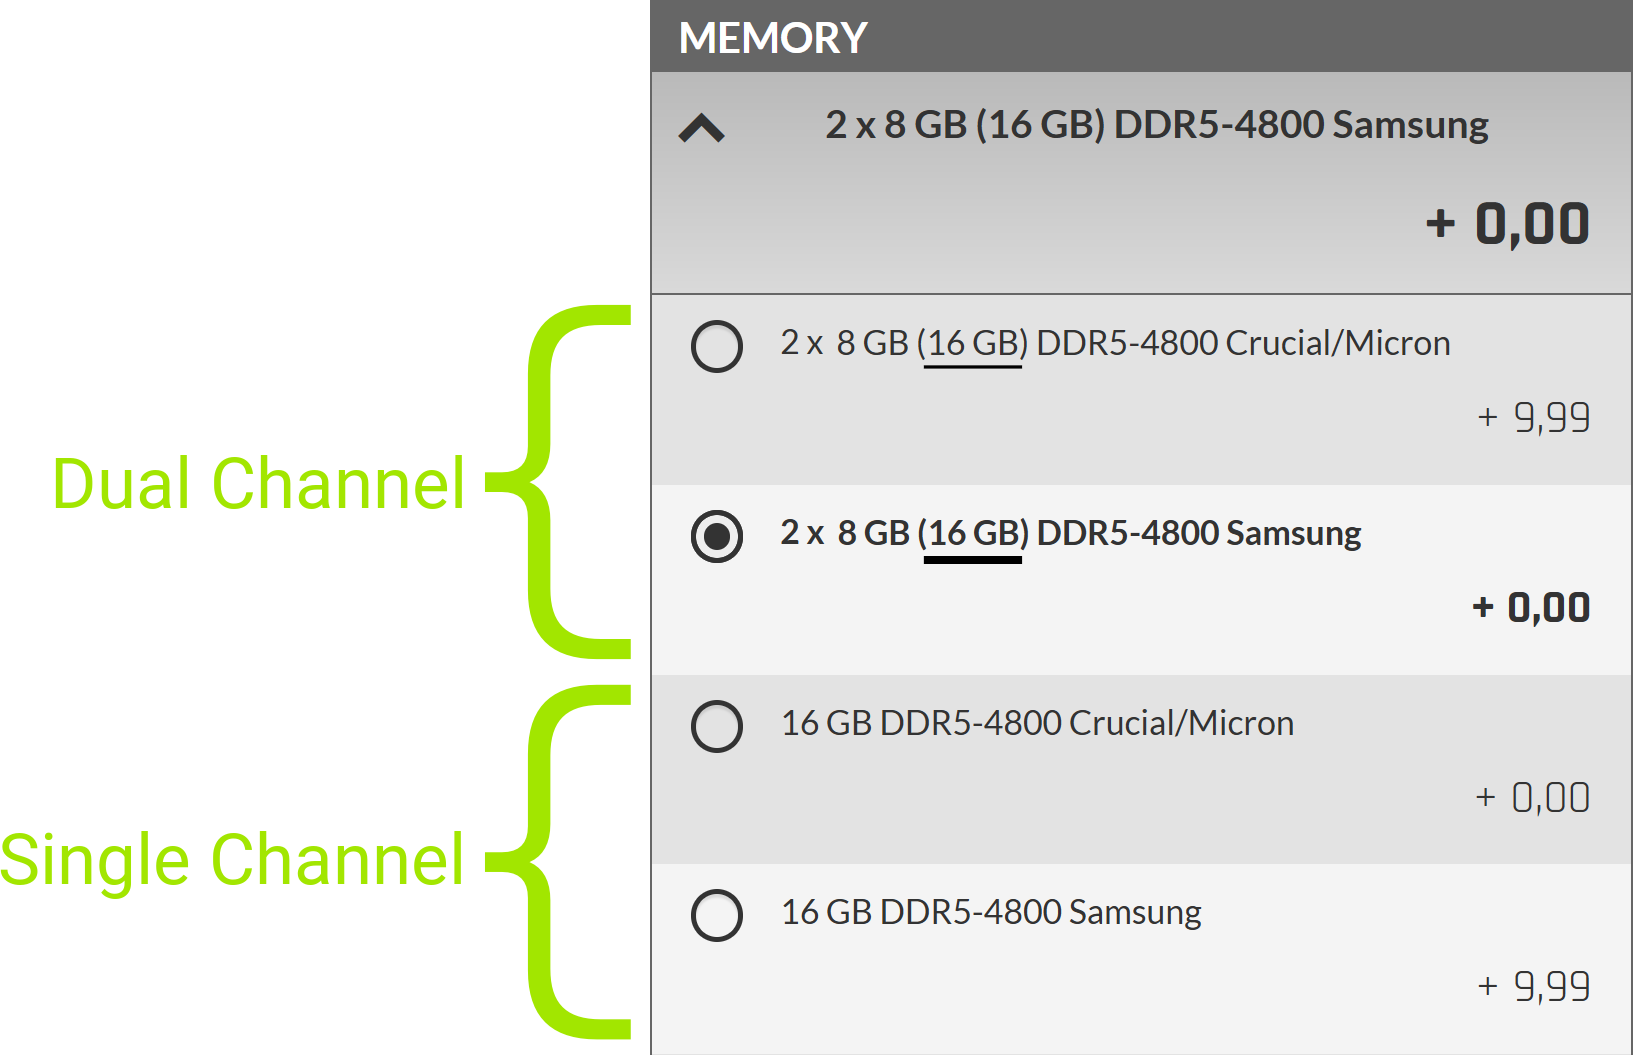The width and height of the screenshot is (1633, 1055).
Task: Click the + 9,99 price on the Samsung single channel row
Action: coord(1534,986)
